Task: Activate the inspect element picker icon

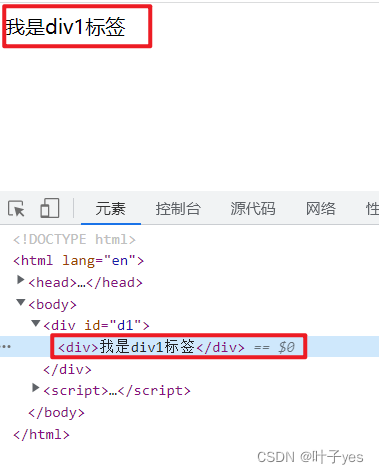Action: pyautogui.click(x=16, y=209)
